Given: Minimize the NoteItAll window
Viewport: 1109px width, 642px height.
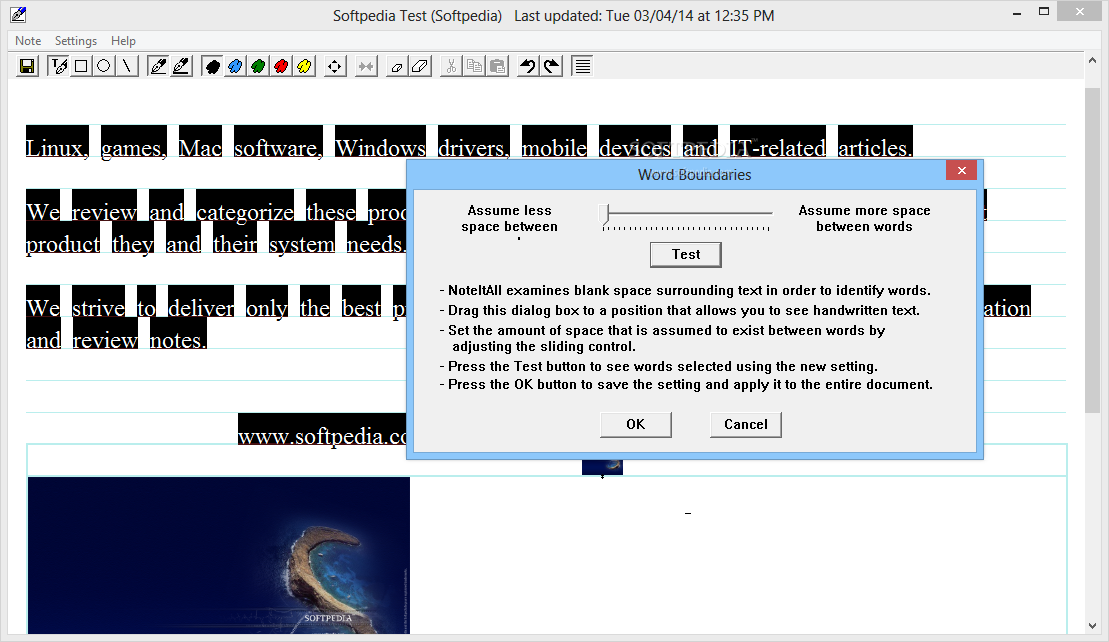Looking at the screenshot, I should 1017,13.
